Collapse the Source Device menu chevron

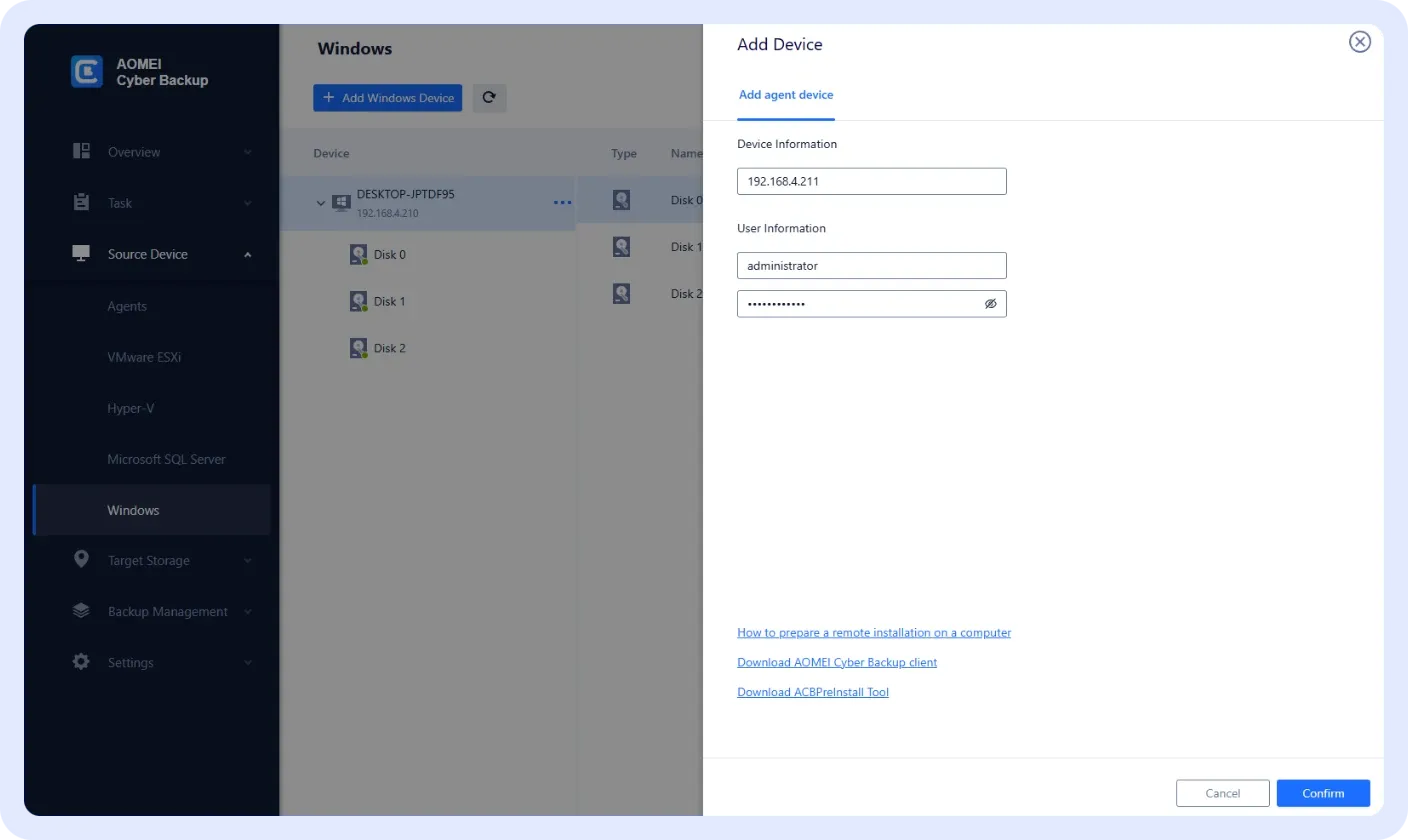[x=247, y=254]
